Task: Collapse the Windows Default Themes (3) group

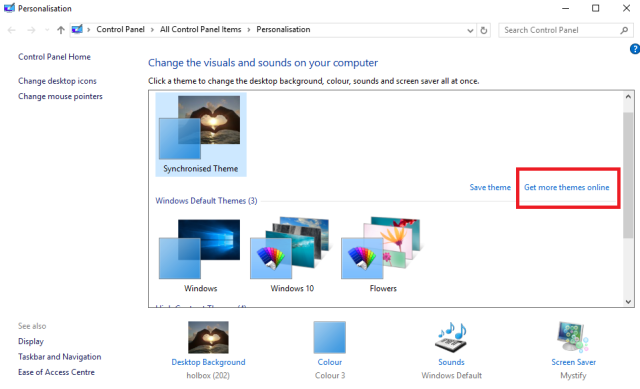Action: coord(206,201)
